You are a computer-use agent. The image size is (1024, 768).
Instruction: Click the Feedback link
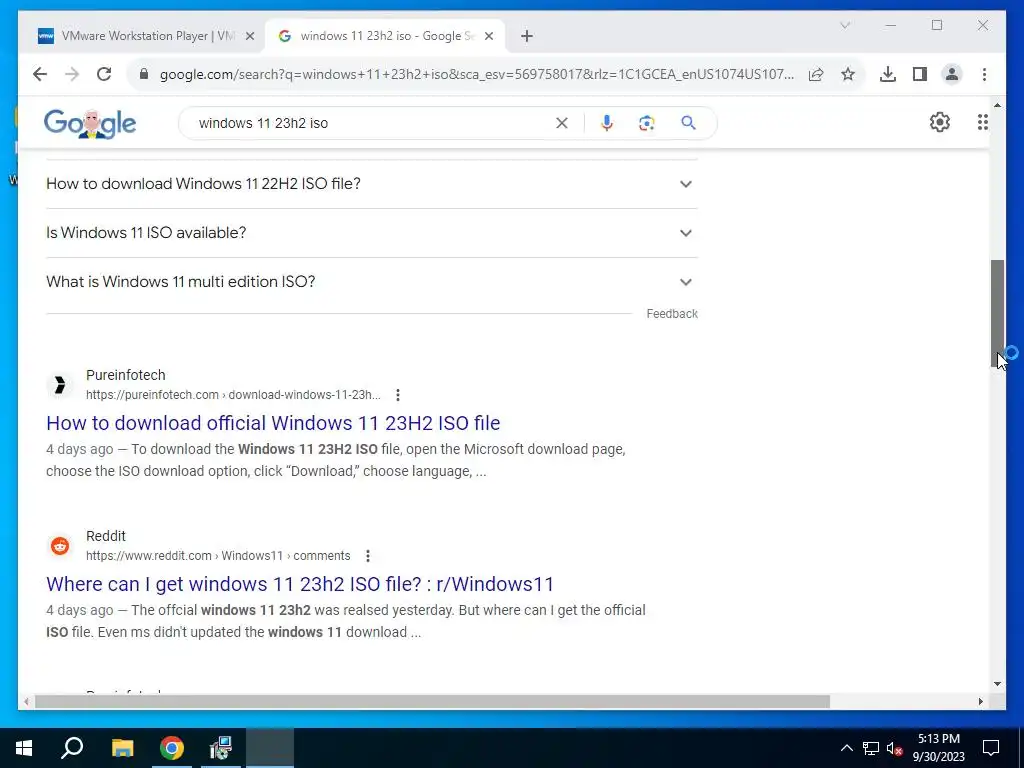[x=672, y=314]
